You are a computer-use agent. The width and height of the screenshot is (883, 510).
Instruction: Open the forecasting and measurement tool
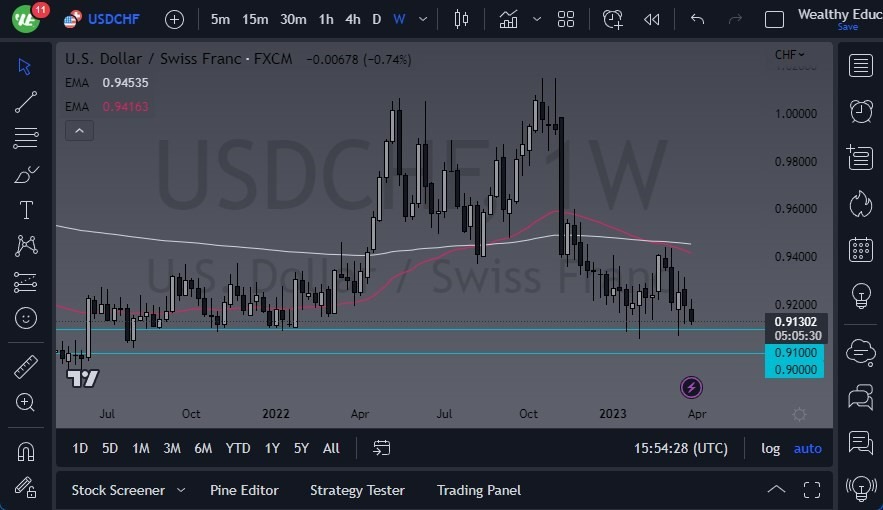click(25, 283)
